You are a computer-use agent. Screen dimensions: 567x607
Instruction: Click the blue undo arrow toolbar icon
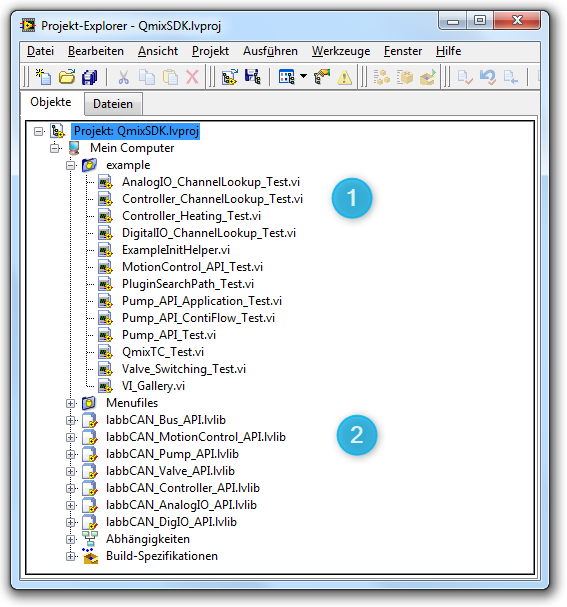(x=488, y=77)
